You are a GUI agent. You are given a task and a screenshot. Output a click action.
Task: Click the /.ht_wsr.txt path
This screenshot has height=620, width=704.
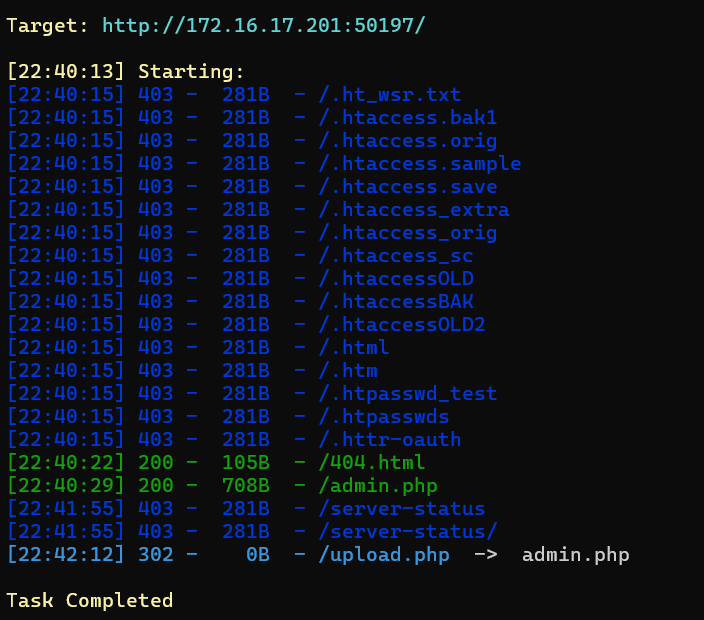click(390, 95)
